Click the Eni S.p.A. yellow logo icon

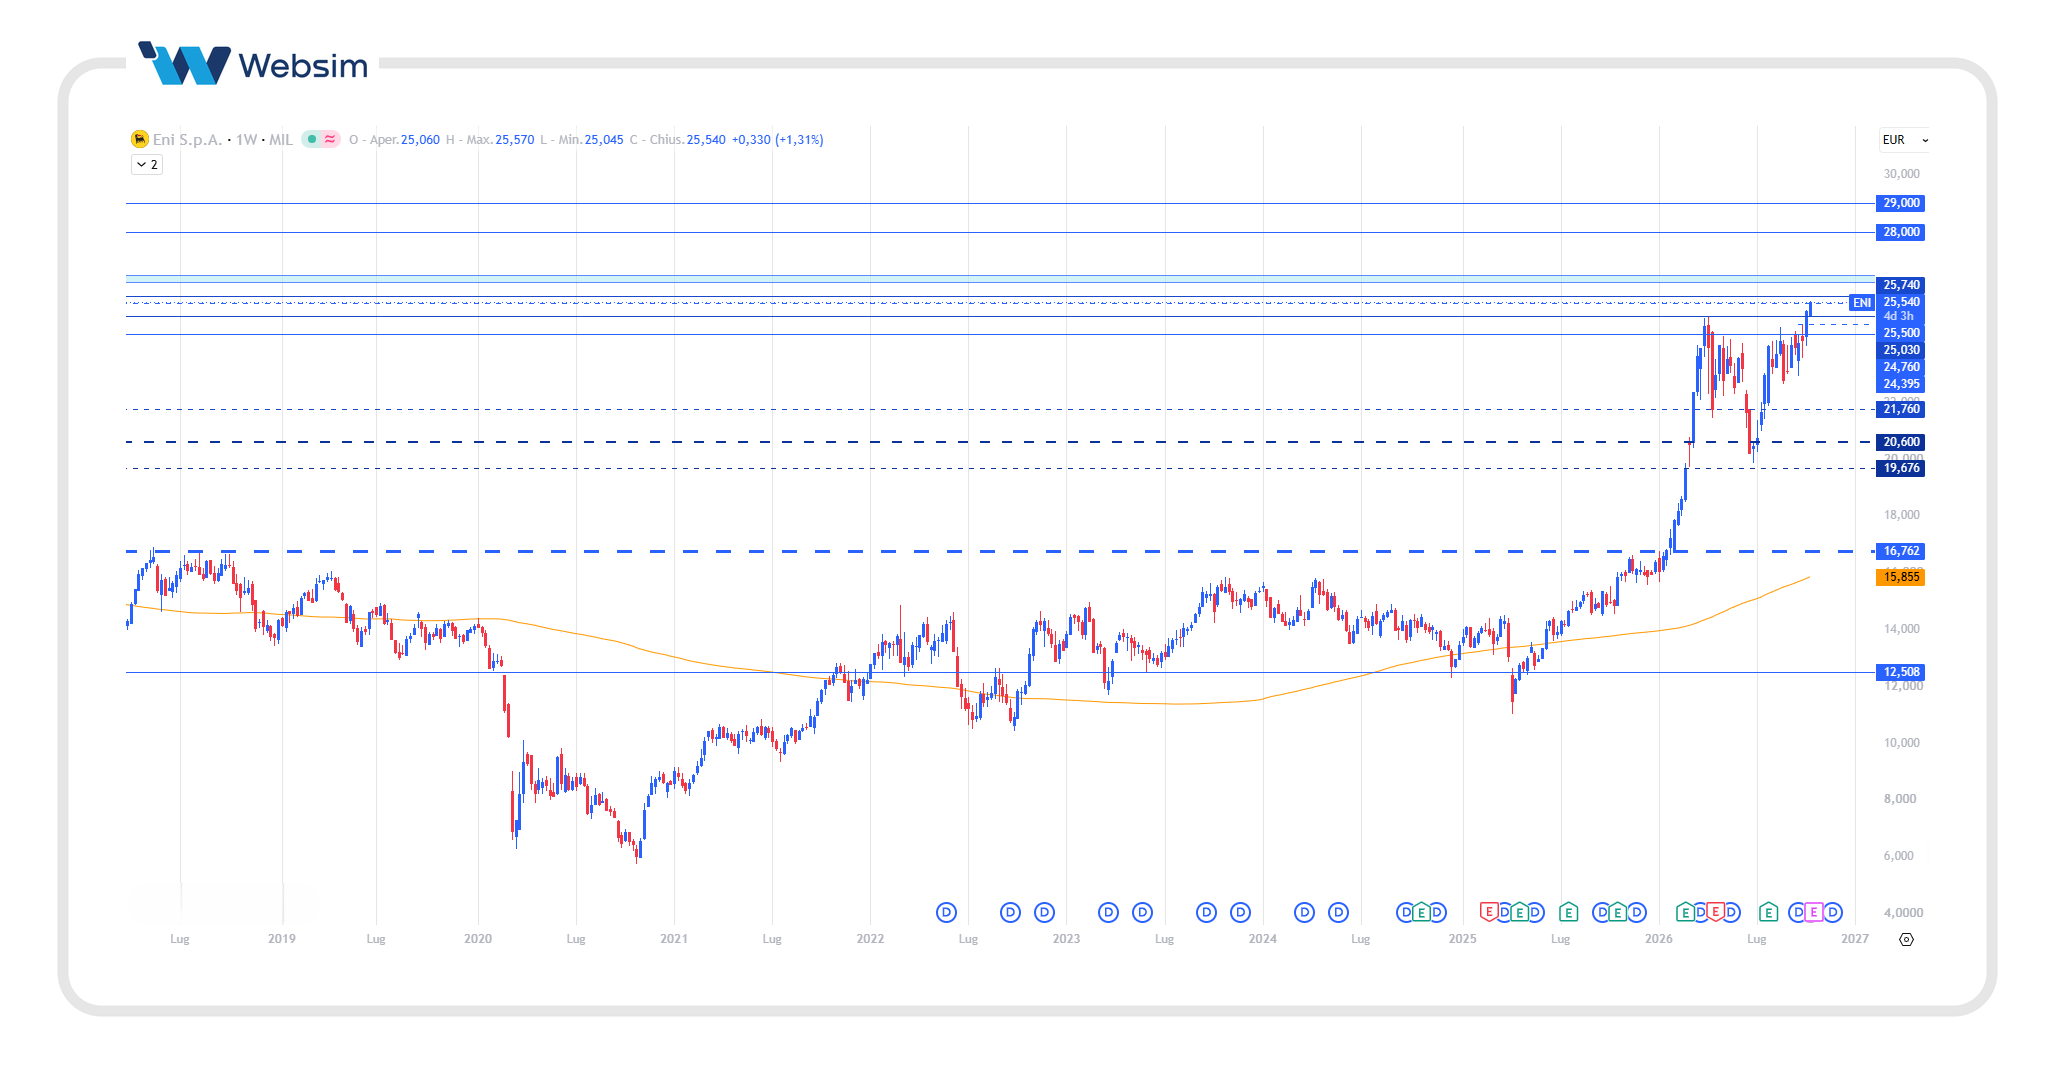click(x=140, y=139)
